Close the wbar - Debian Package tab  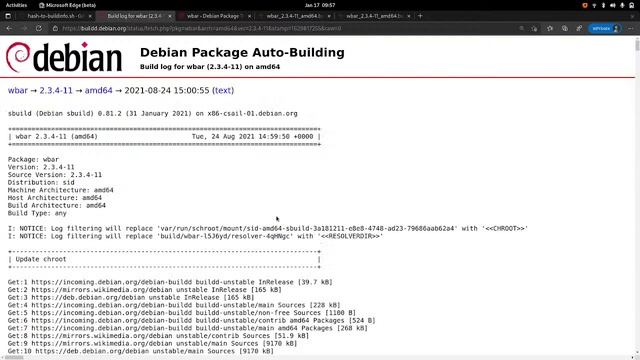pos(249,16)
